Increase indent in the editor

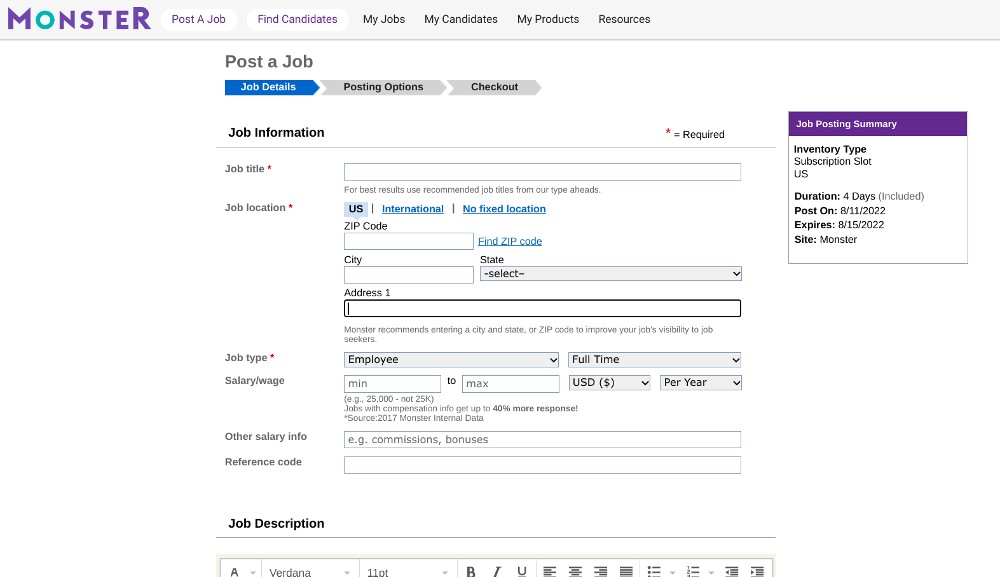point(757,571)
